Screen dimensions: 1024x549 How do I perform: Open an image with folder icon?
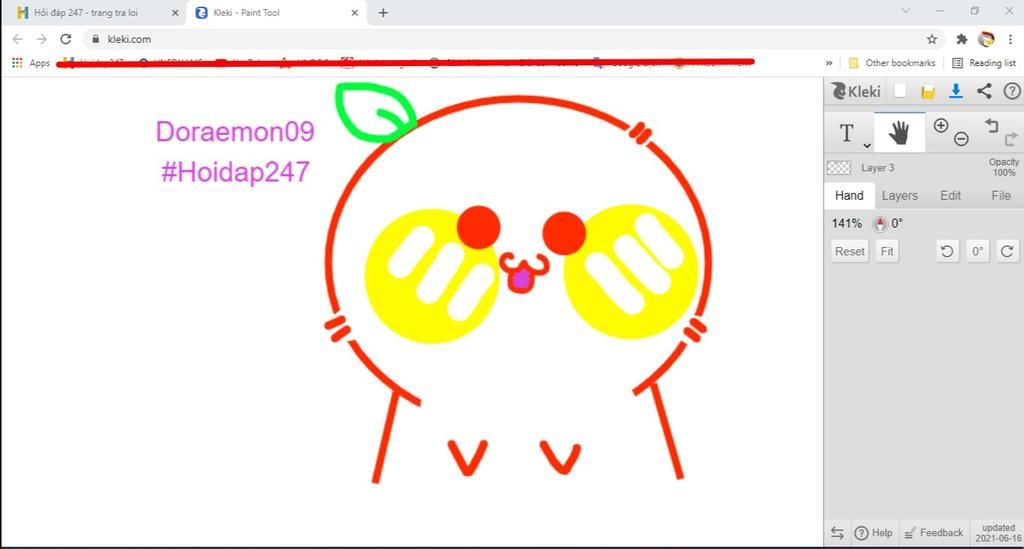[928, 92]
